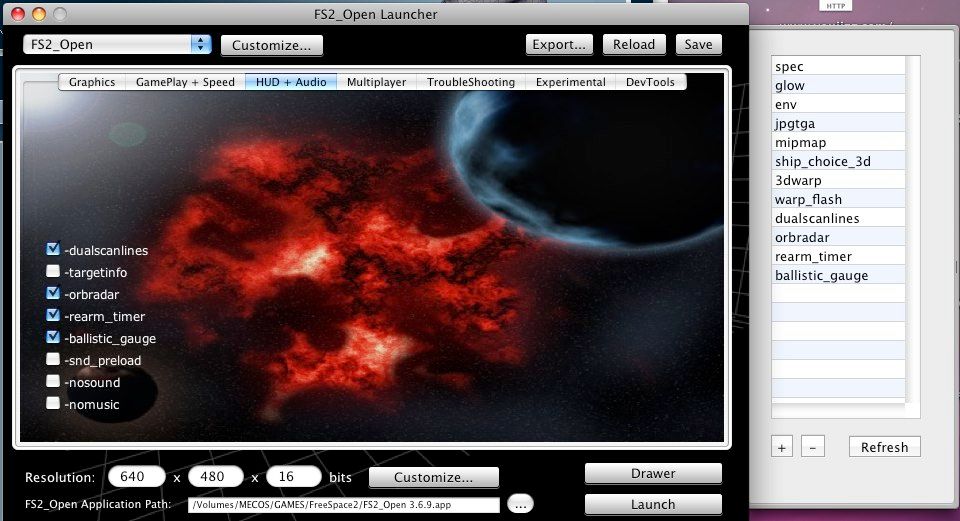Open the FS2_Open profile dropdown
The image size is (960, 521).
click(x=117, y=44)
